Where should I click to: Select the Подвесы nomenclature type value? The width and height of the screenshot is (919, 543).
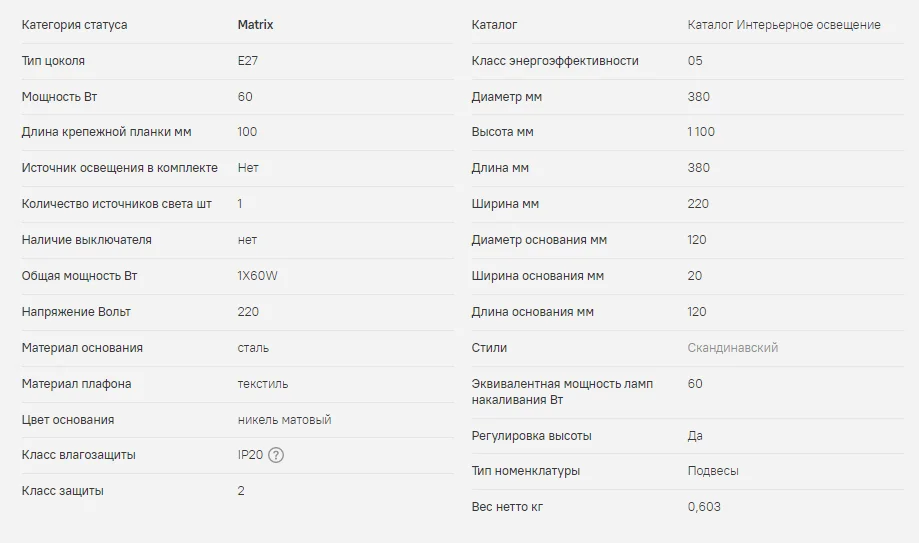713,471
